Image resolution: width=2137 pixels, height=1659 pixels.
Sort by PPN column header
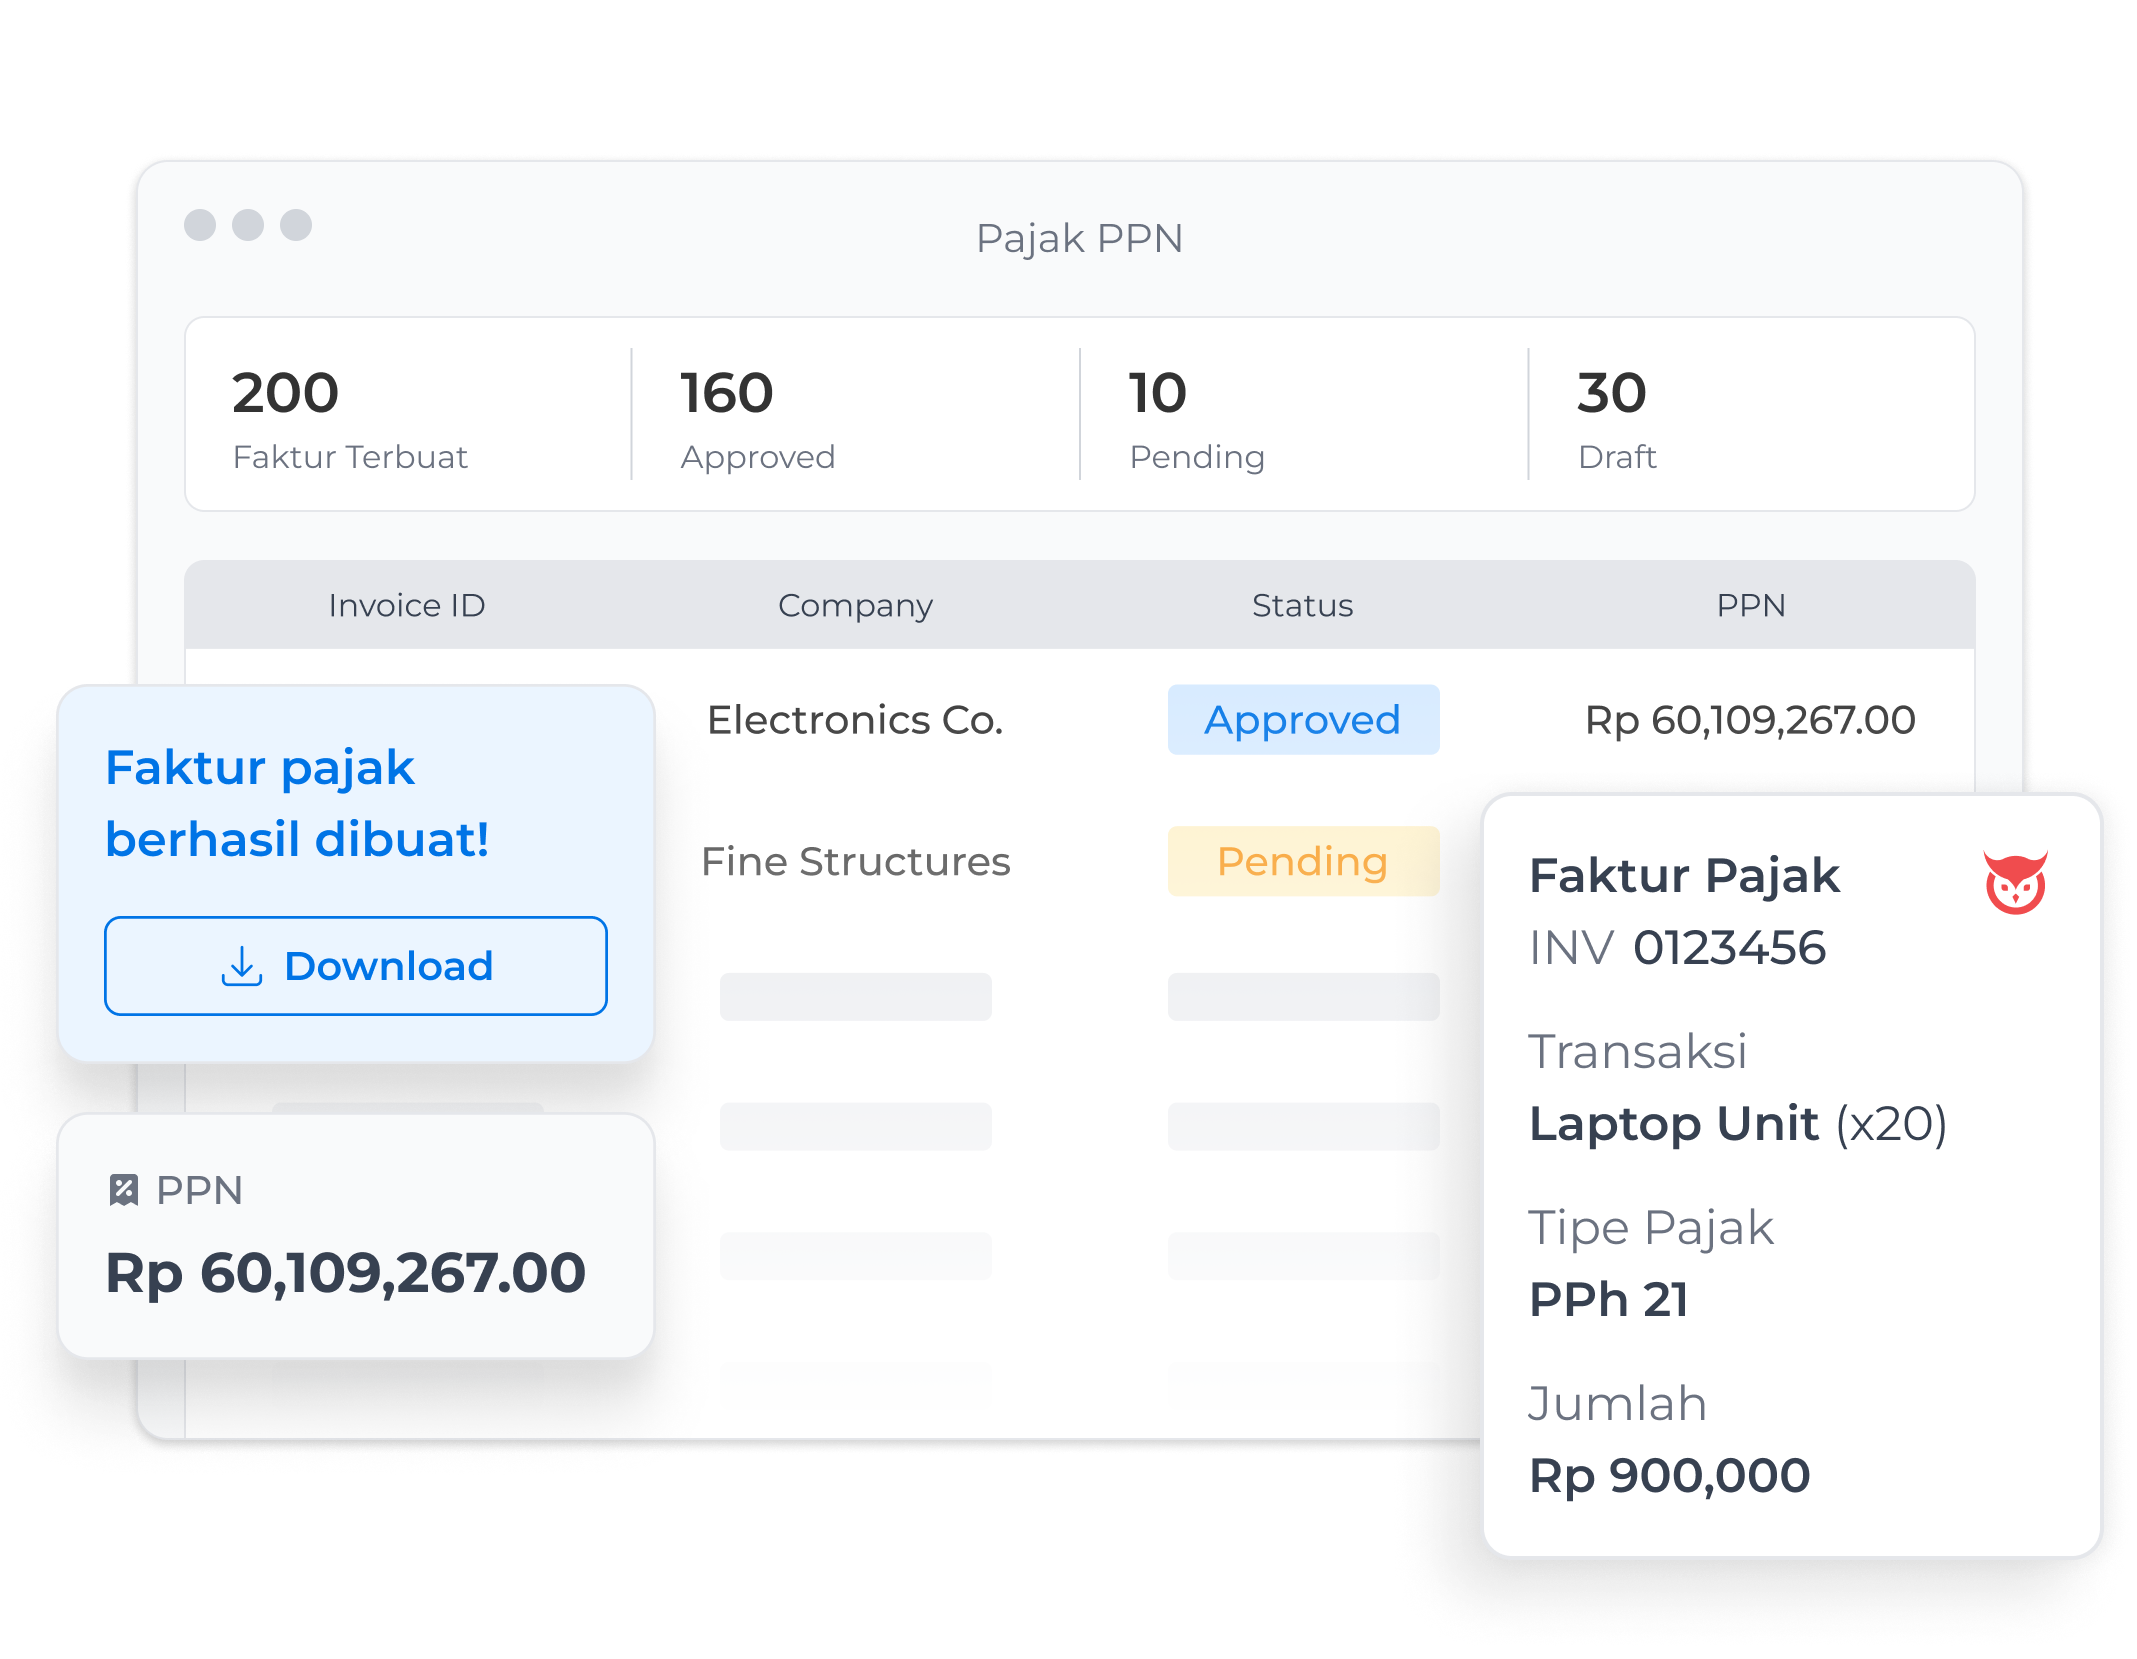coord(1750,605)
